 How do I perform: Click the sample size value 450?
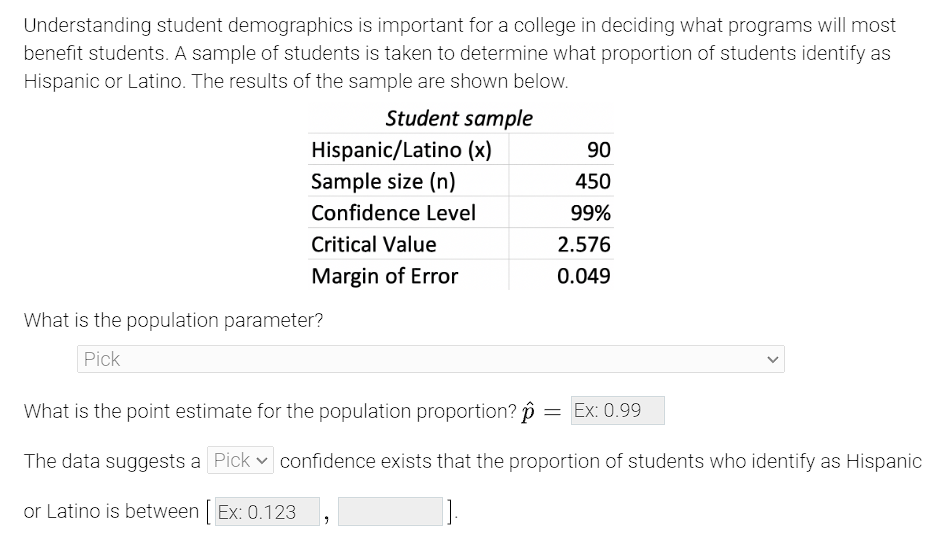pos(593,182)
